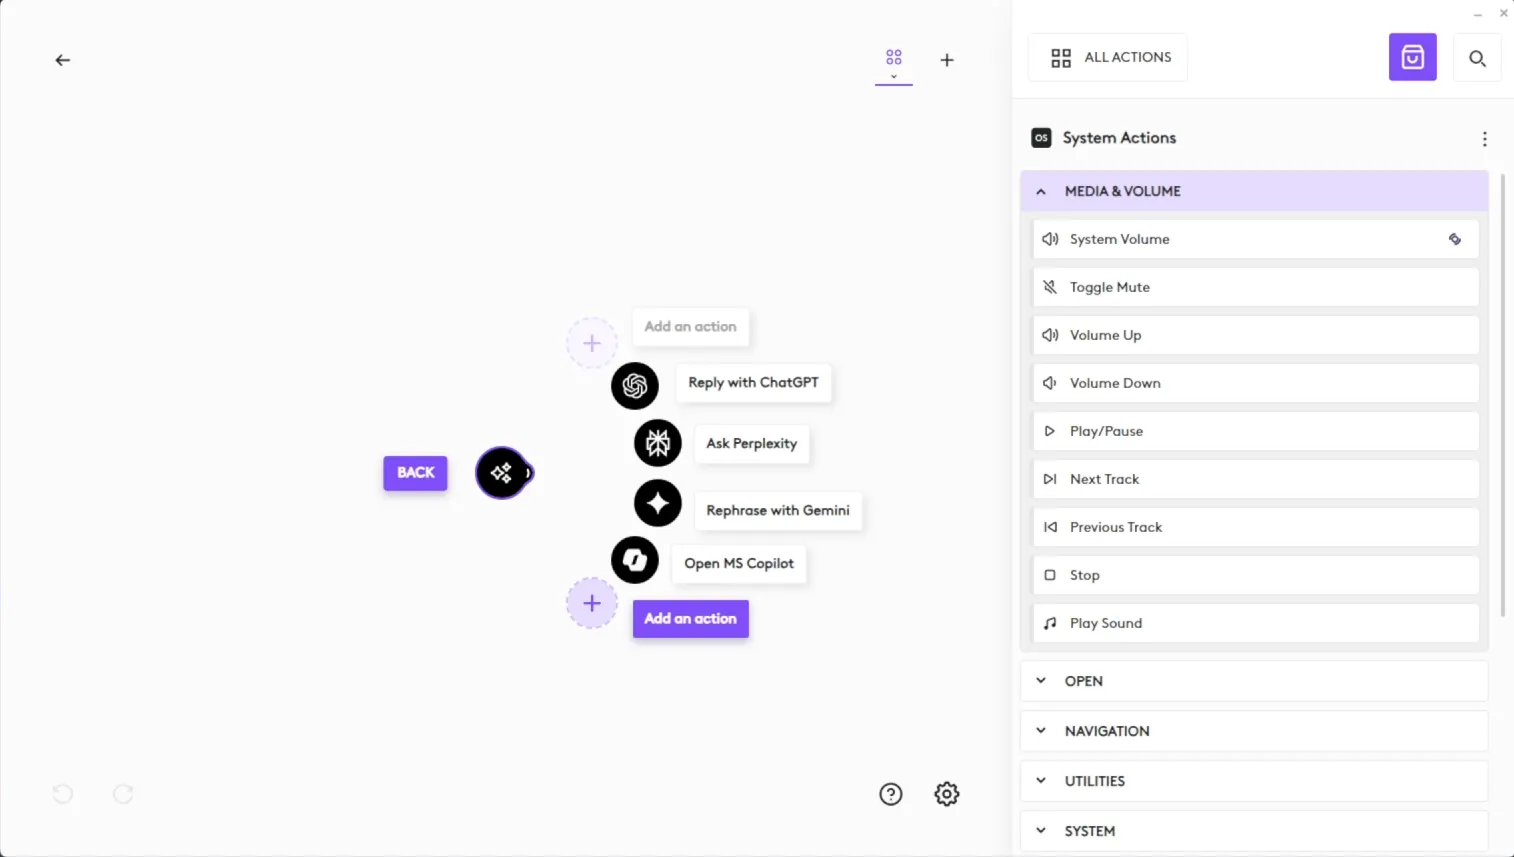
Task: Open the help question mark icon
Action: (891, 794)
